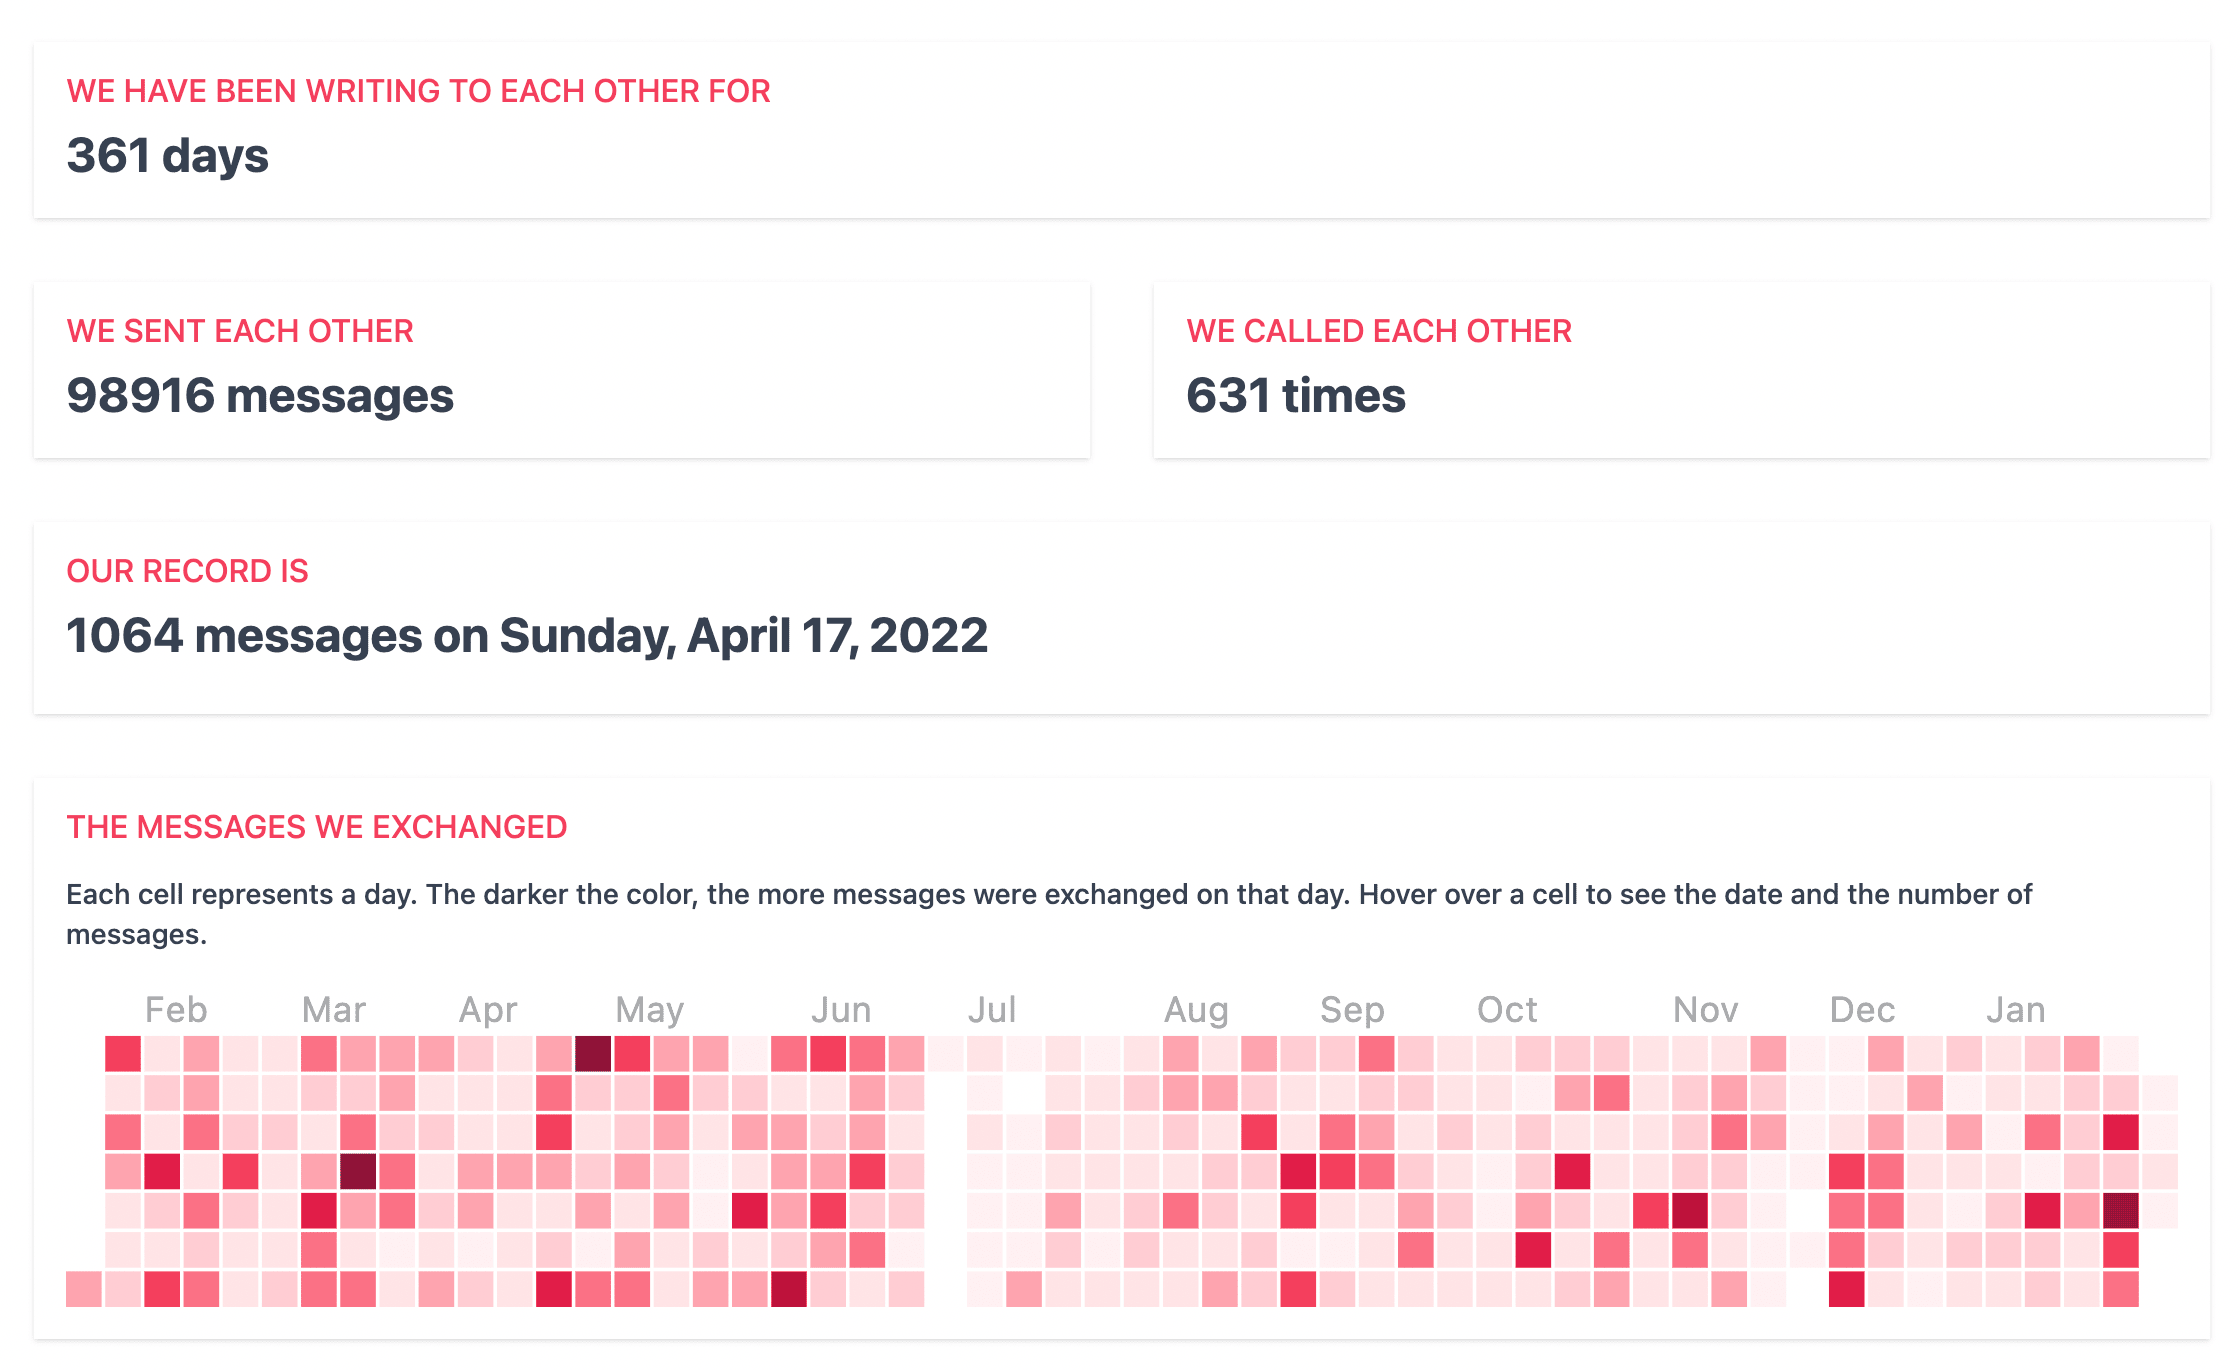The image size is (2240, 1370).
Task: Click the dark crimson bottom-row cell under Jun
Action: pyautogui.click(x=789, y=1289)
